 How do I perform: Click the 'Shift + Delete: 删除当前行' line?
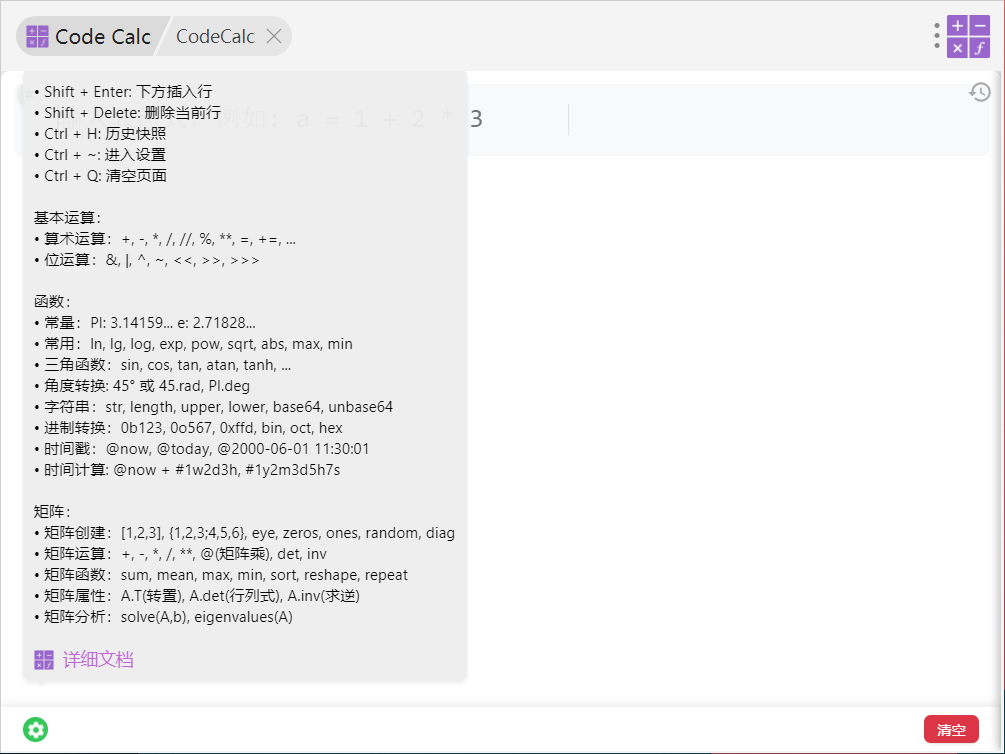128,113
